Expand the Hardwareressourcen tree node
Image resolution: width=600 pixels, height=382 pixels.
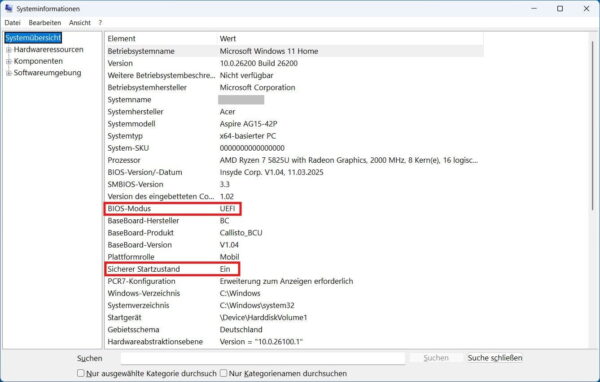(x=8, y=50)
